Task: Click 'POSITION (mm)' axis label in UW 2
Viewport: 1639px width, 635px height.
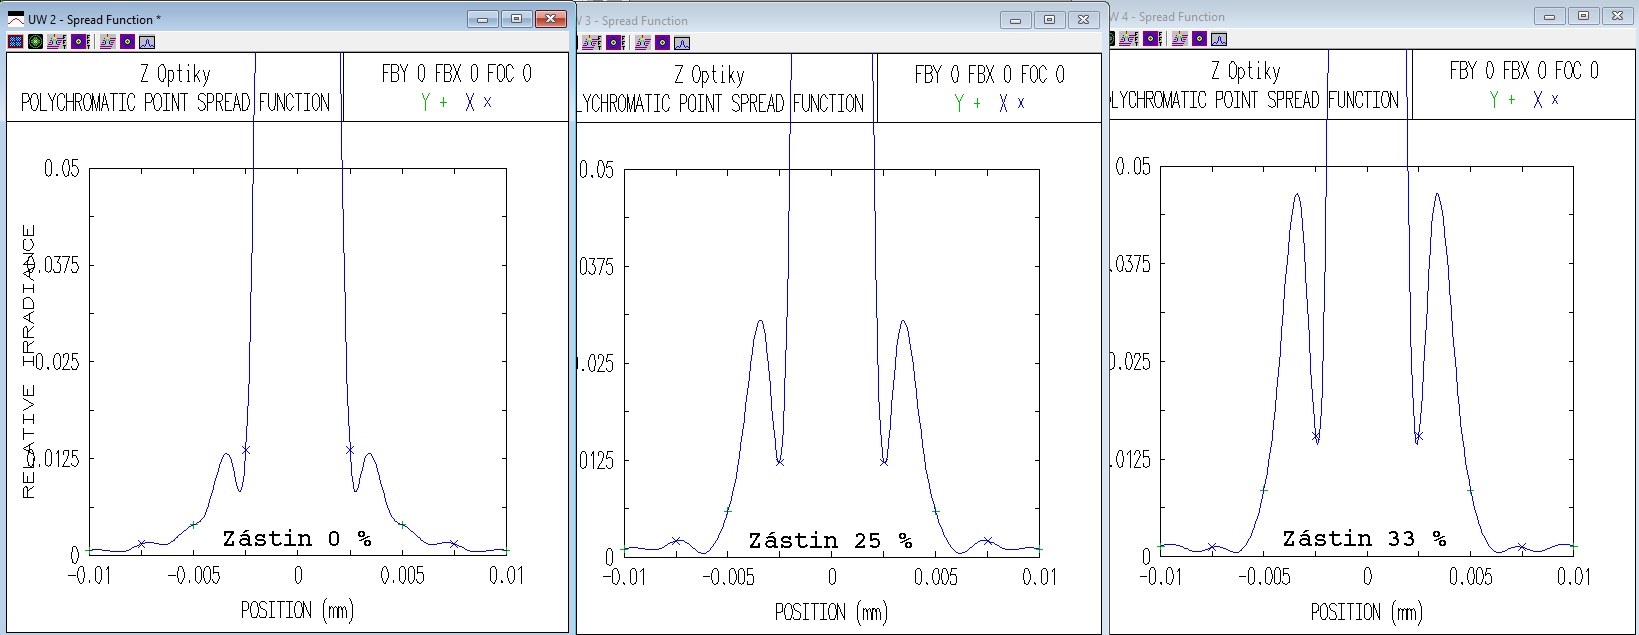Action: 297,610
